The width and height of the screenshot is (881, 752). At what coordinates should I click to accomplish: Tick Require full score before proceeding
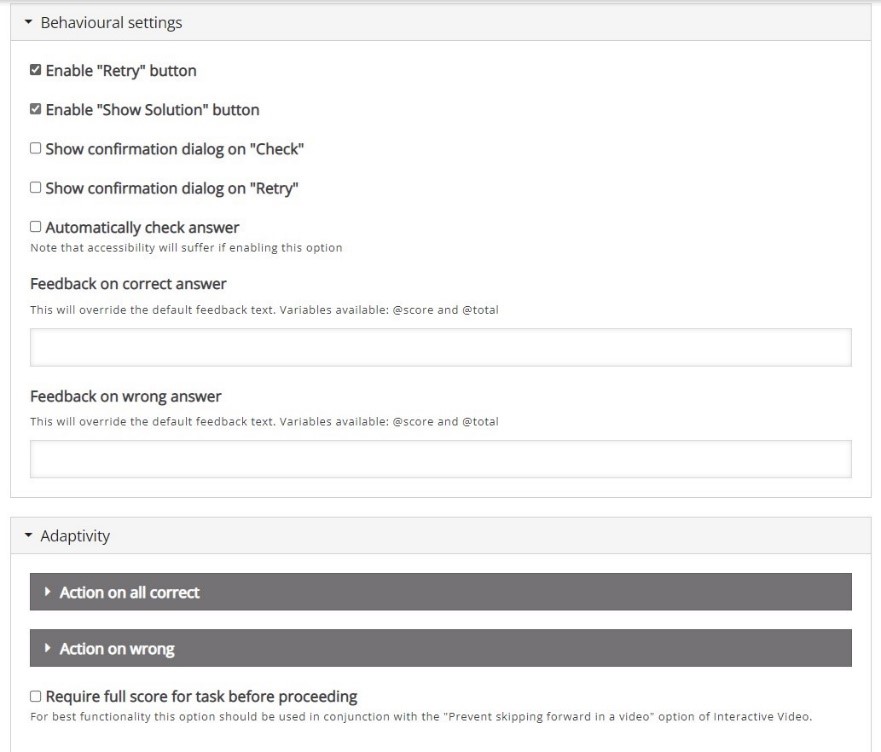pyautogui.click(x=35, y=696)
